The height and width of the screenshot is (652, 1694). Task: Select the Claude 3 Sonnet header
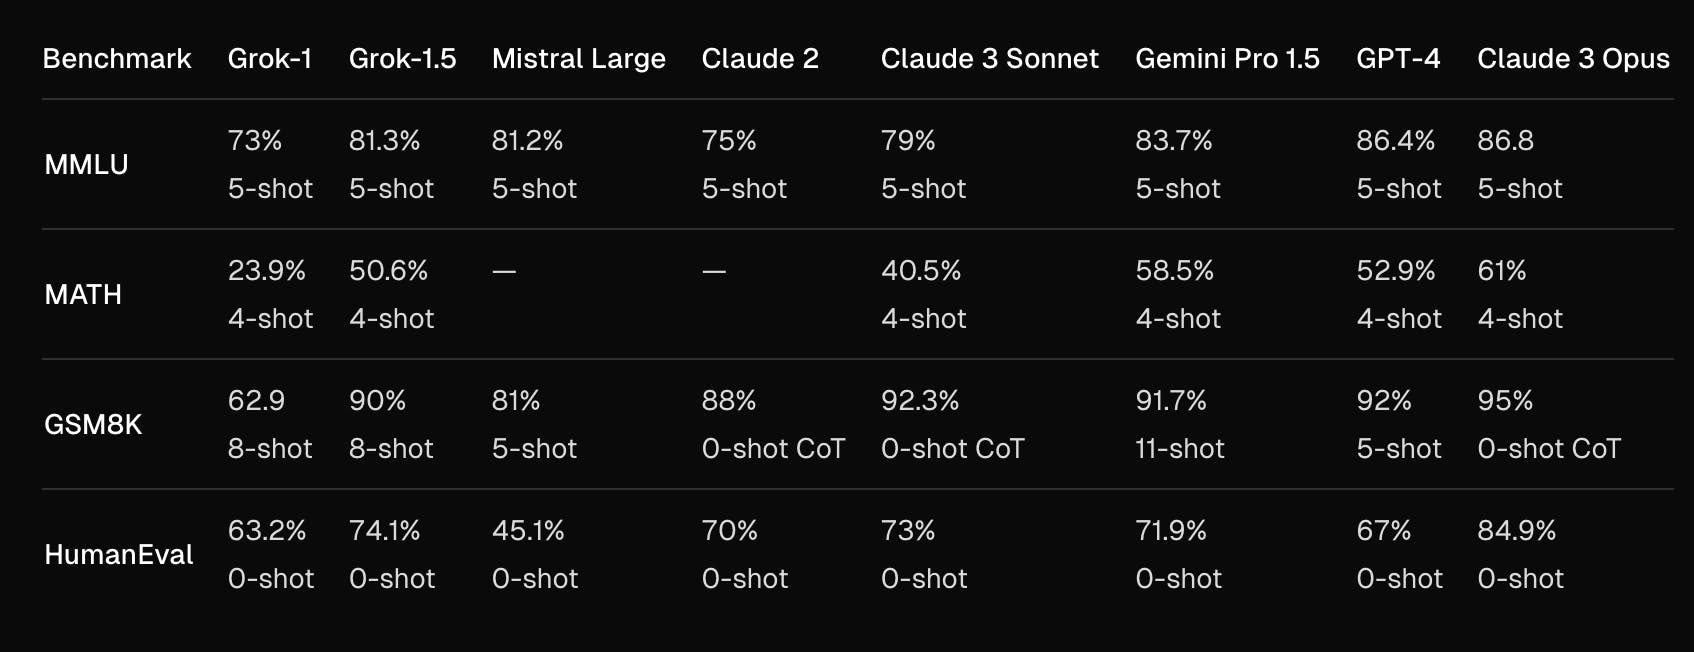click(x=989, y=59)
